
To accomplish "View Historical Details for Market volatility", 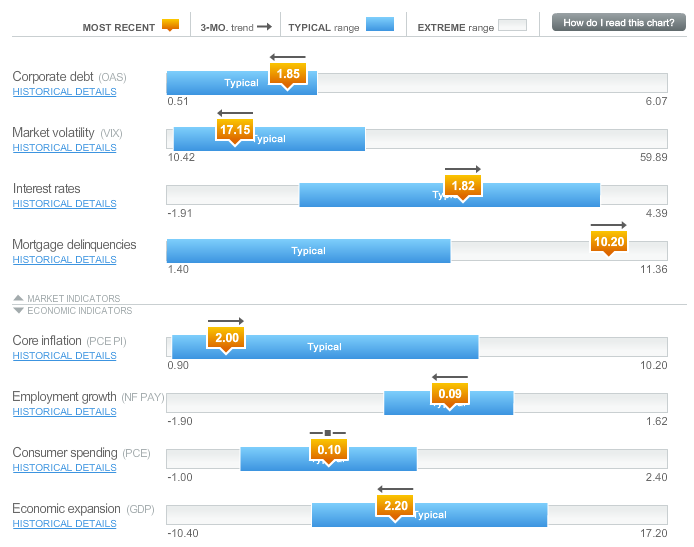I will tap(64, 148).
